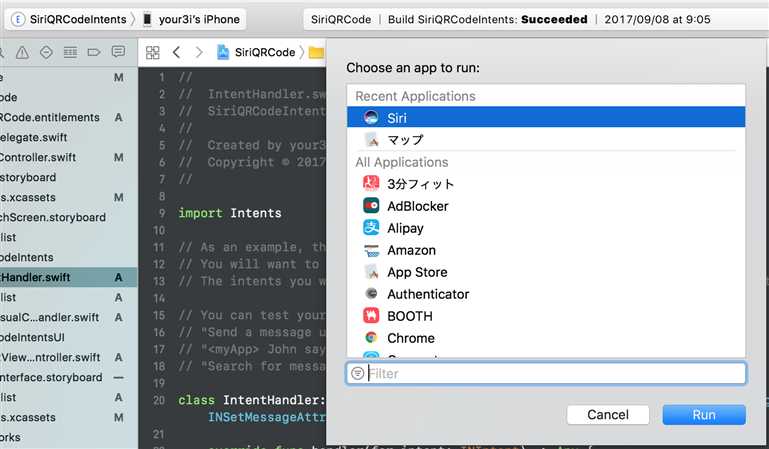This screenshot has height=449, width=769.
Task: Select マップ in Recent Applications
Action: click(546, 140)
